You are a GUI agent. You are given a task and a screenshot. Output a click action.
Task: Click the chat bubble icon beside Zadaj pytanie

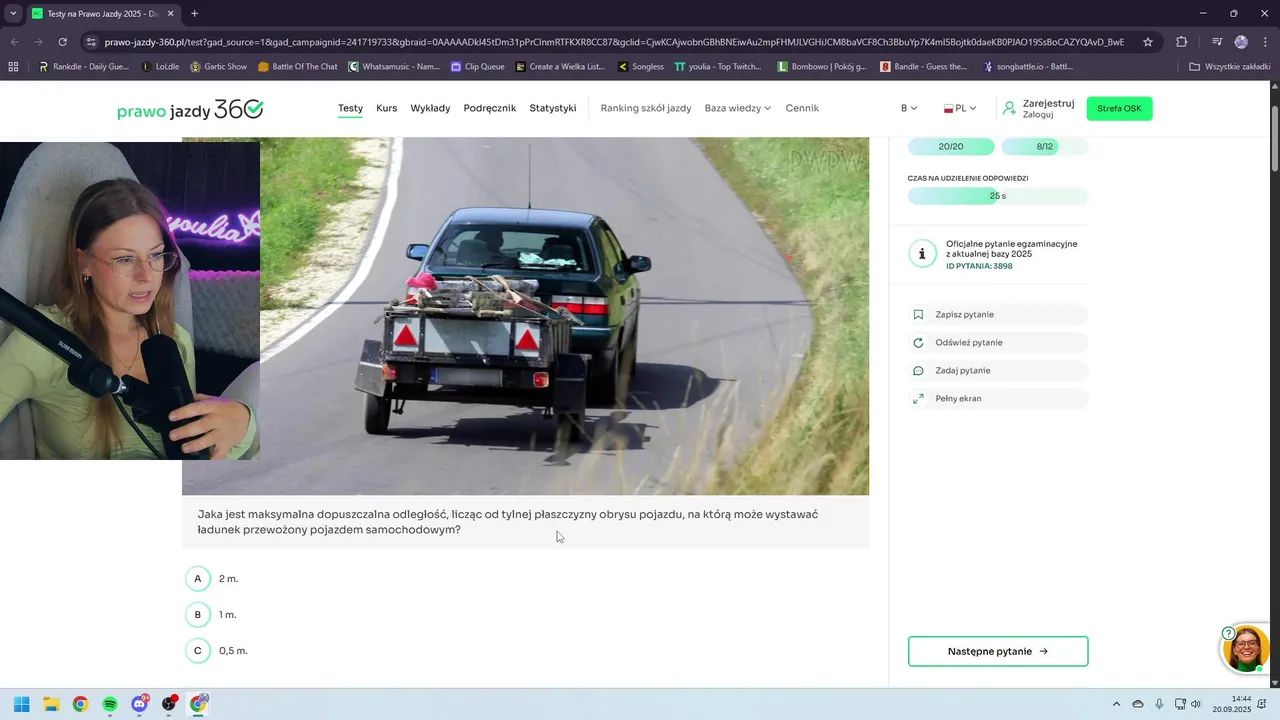(918, 370)
